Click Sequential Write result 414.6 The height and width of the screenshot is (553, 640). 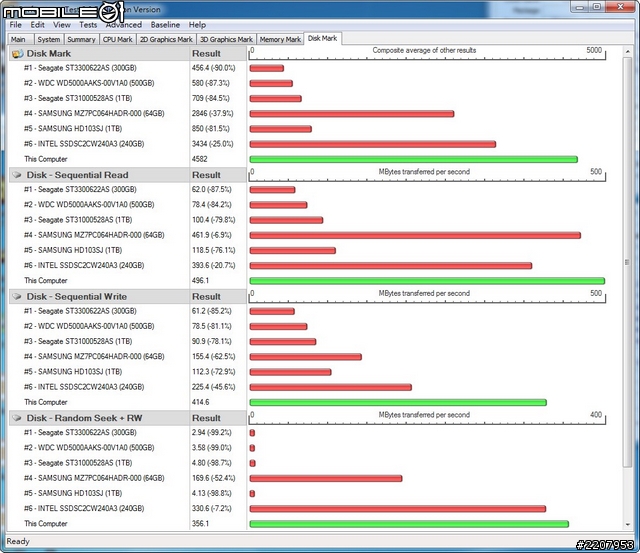tap(200, 402)
